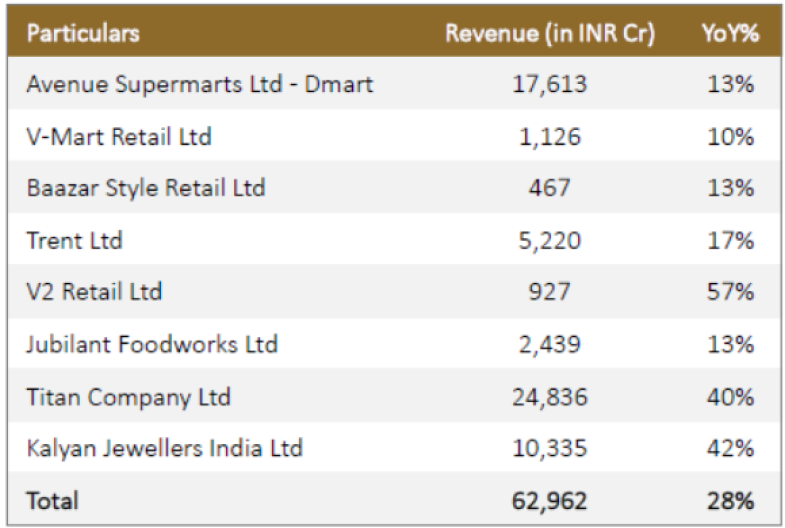Click the Revenue (in INR Cr) header
785x528 pixels.
click(550, 34)
